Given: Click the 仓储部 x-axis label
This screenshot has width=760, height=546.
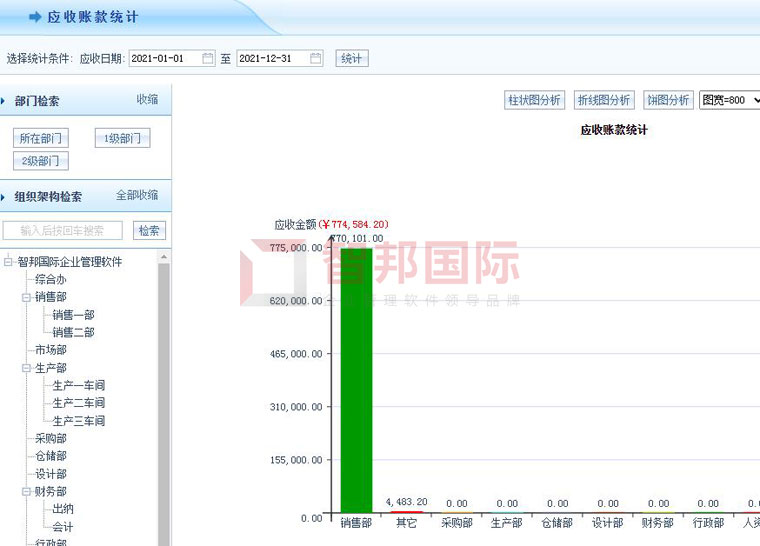Looking at the screenshot, I should click(557, 523).
